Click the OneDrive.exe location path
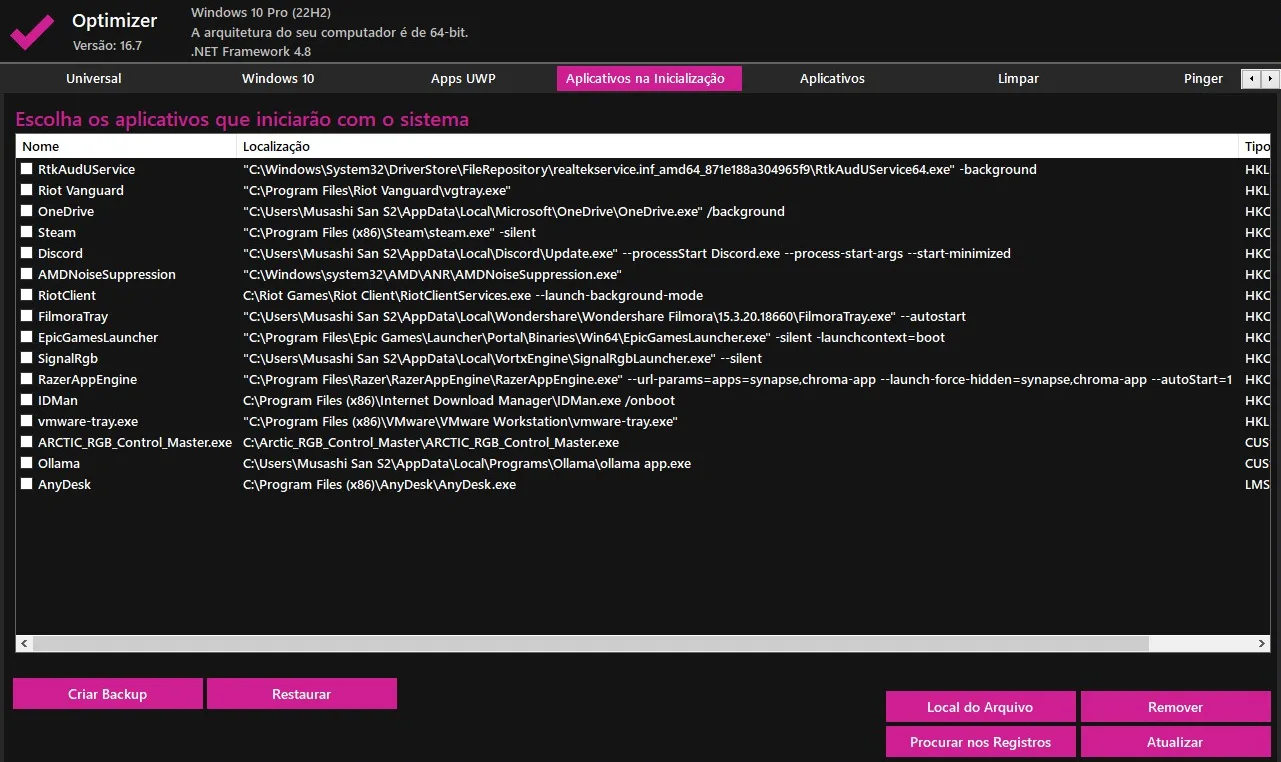 pos(514,212)
